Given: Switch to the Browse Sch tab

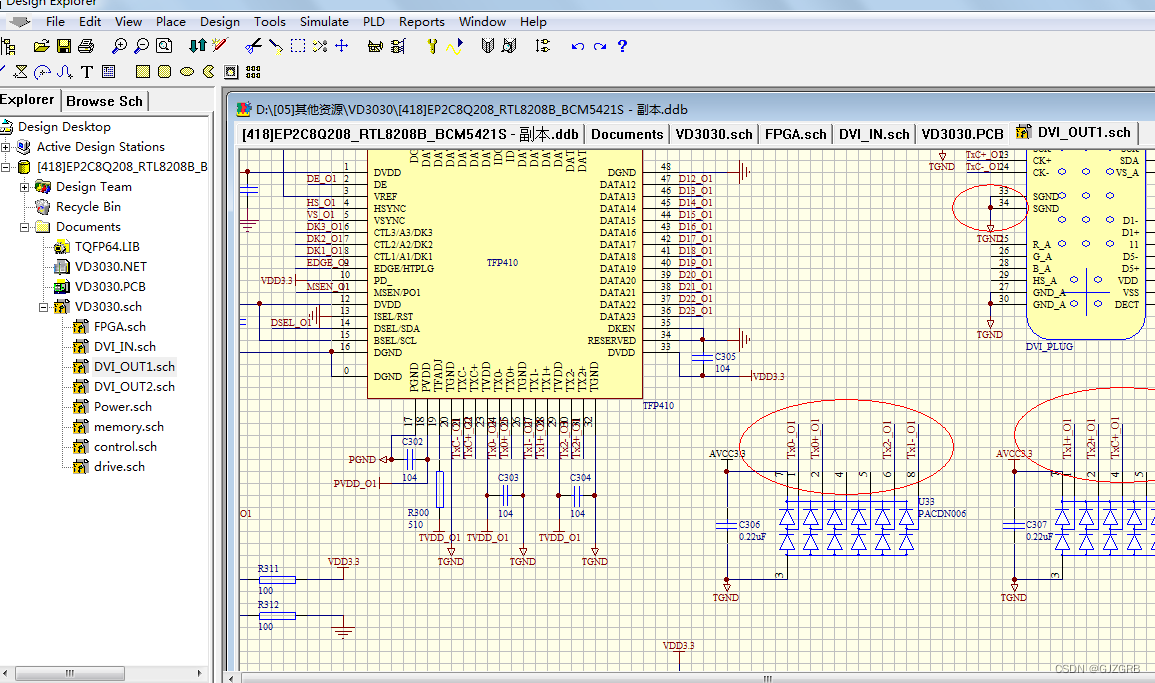Looking at the screenshot, I should coord(104,100).
